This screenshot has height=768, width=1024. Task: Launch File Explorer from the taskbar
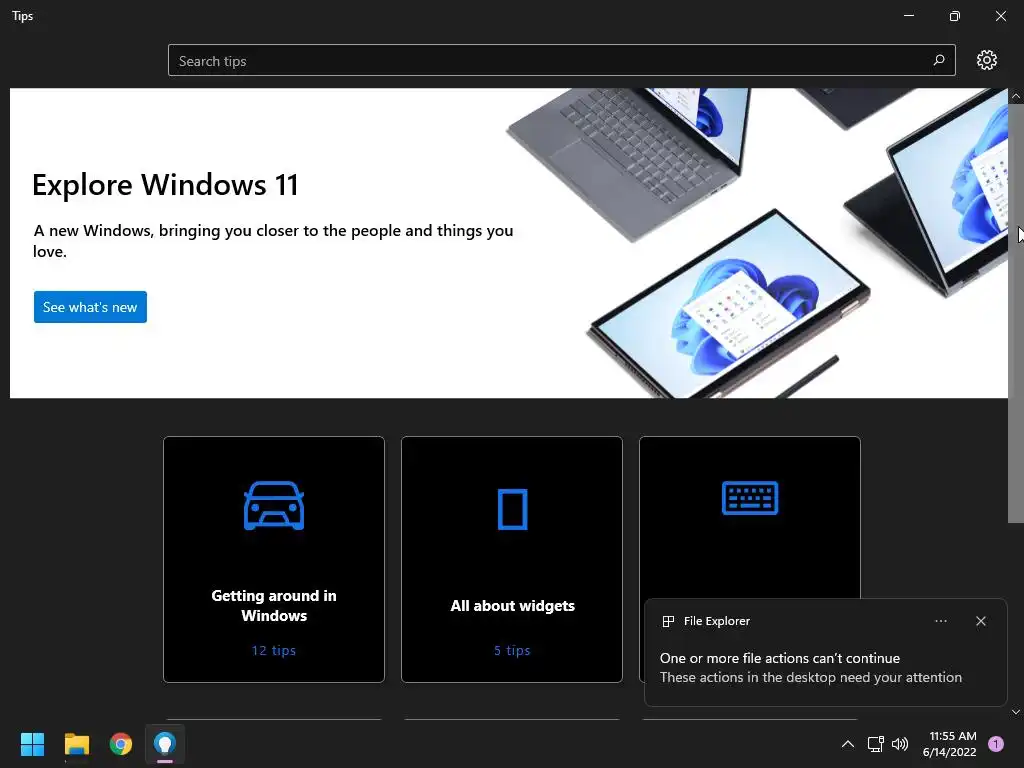76,744
